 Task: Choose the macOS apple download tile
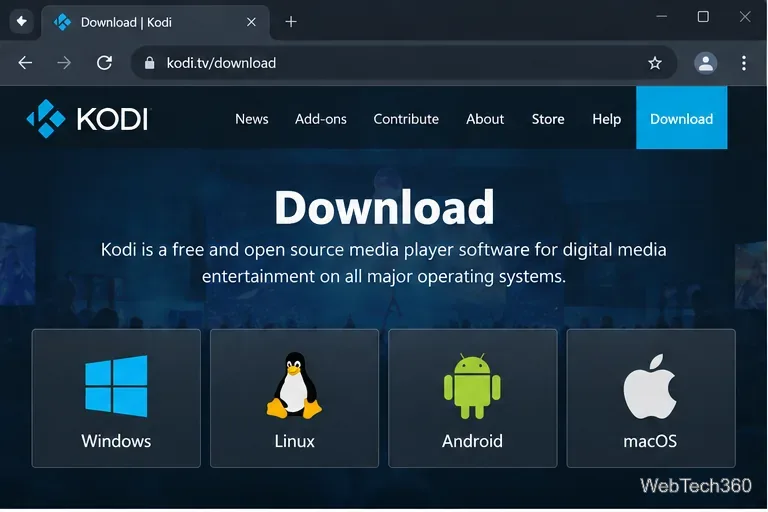[651, 398]
